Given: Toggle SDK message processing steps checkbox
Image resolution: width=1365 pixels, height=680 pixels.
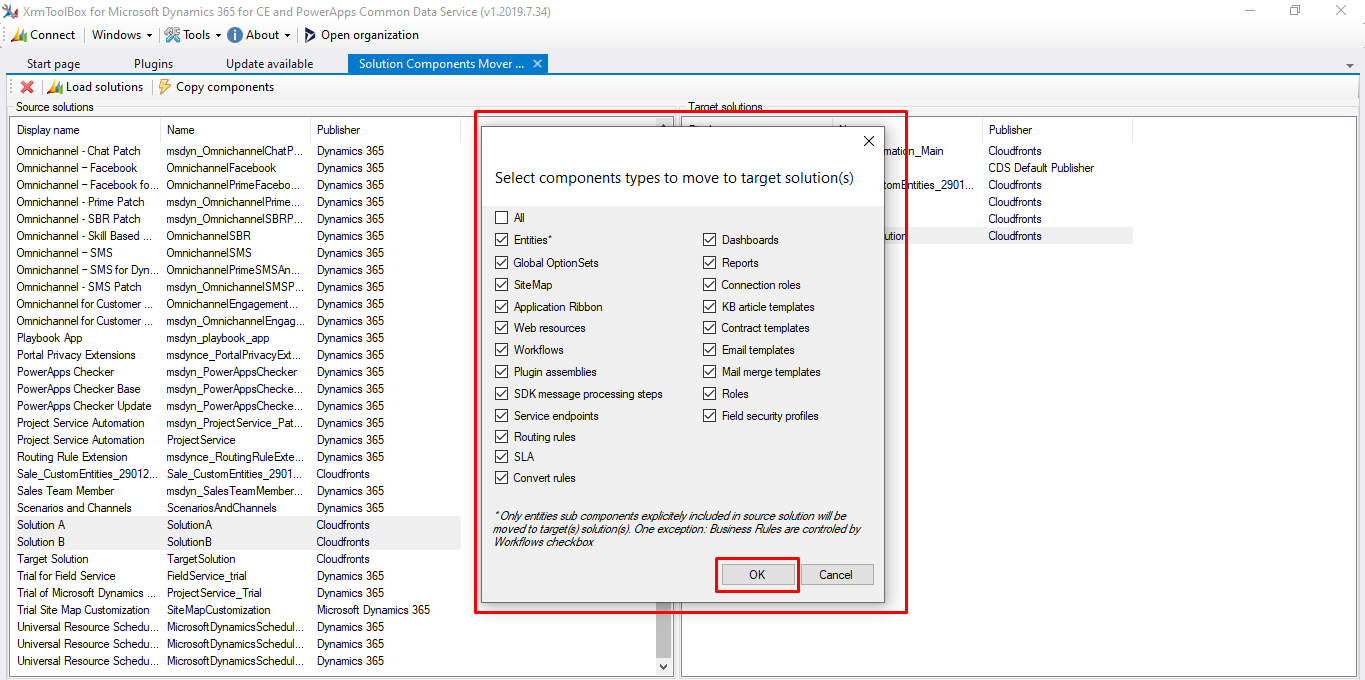Looking at the screenshot, I should [x=501, y=394].
